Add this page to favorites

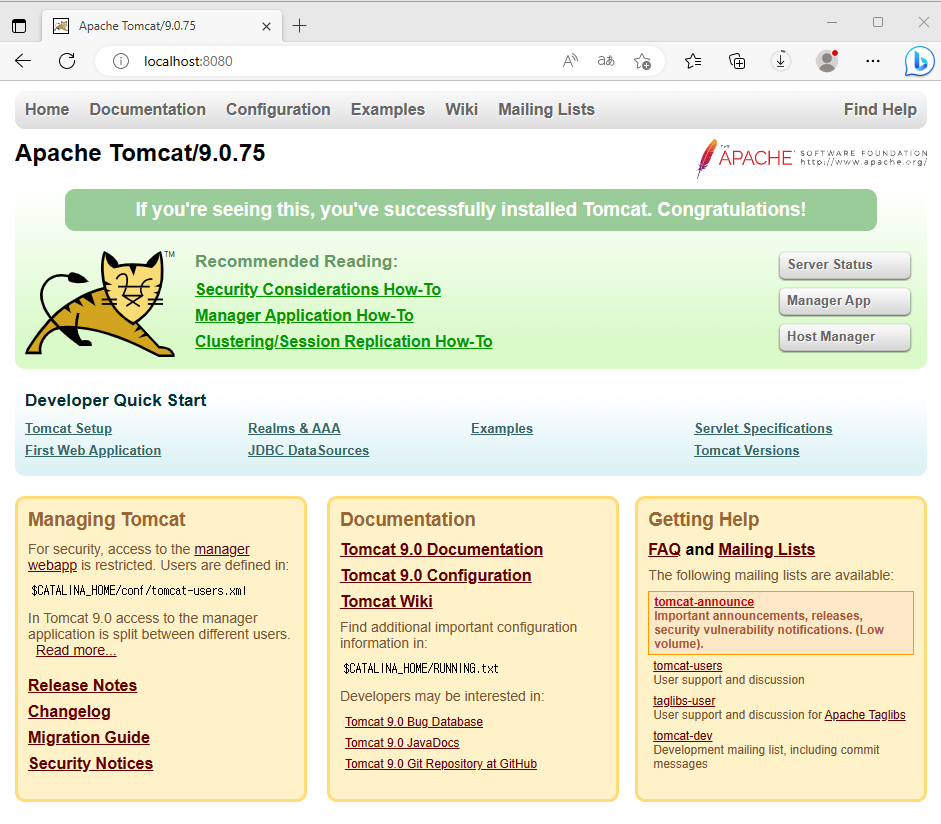coord(642,61)
